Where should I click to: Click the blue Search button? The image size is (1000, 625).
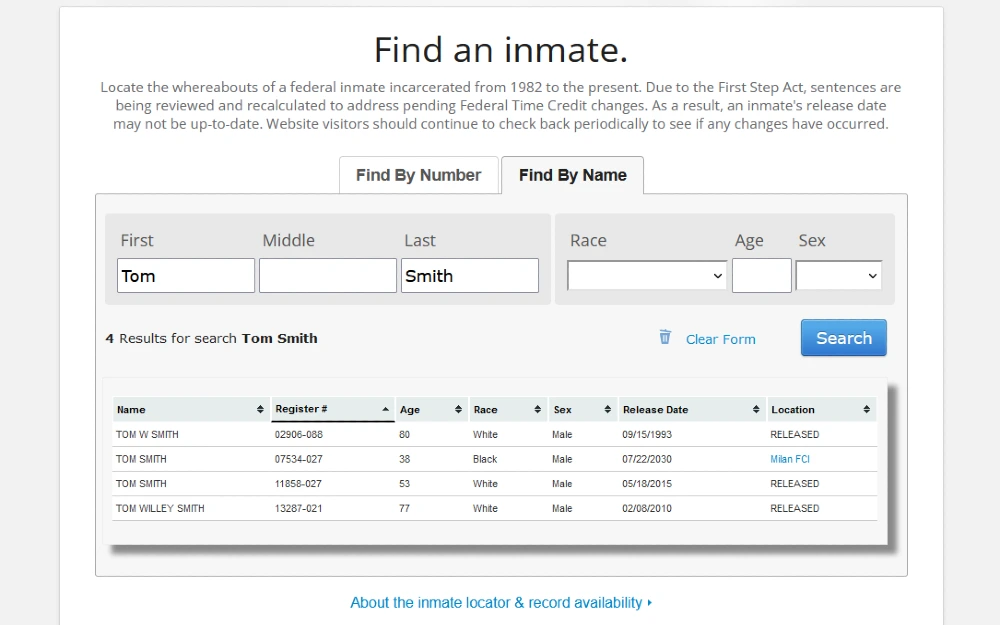point(844,337)
